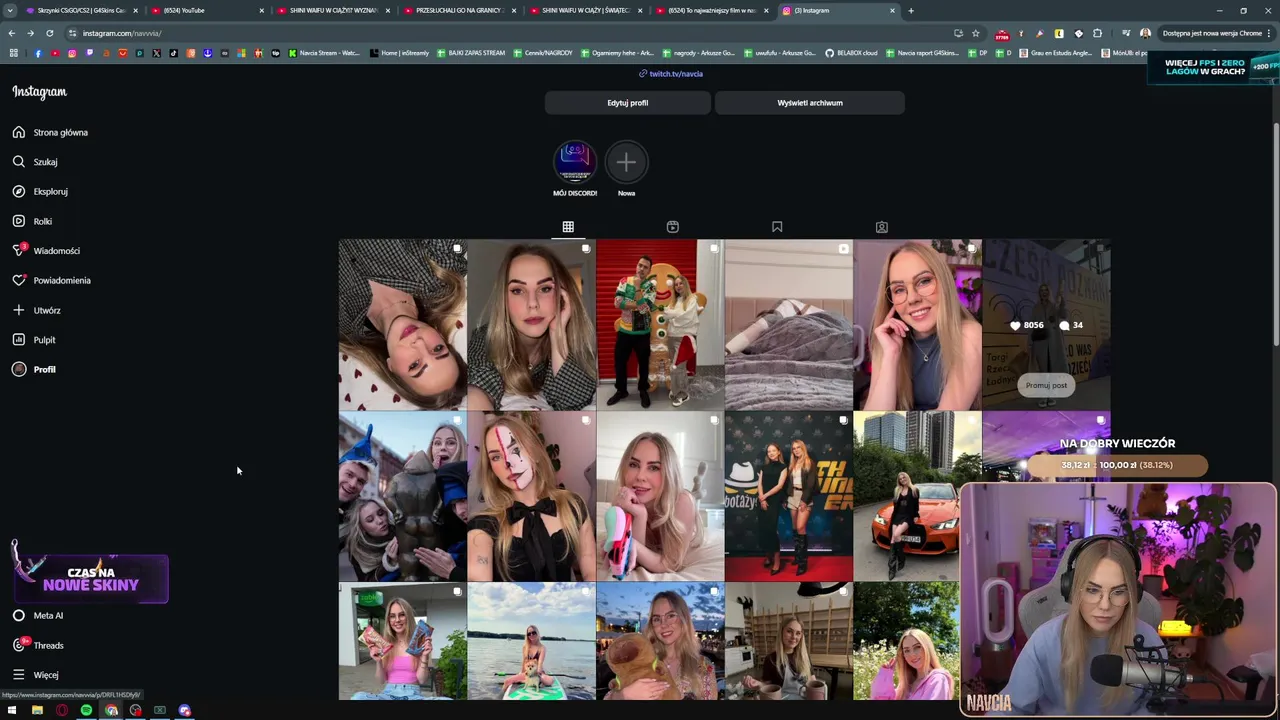Bookmark this page with the star icon
Image resolution: width=1280 pixels, height=720 pixels.
(975, 33)
